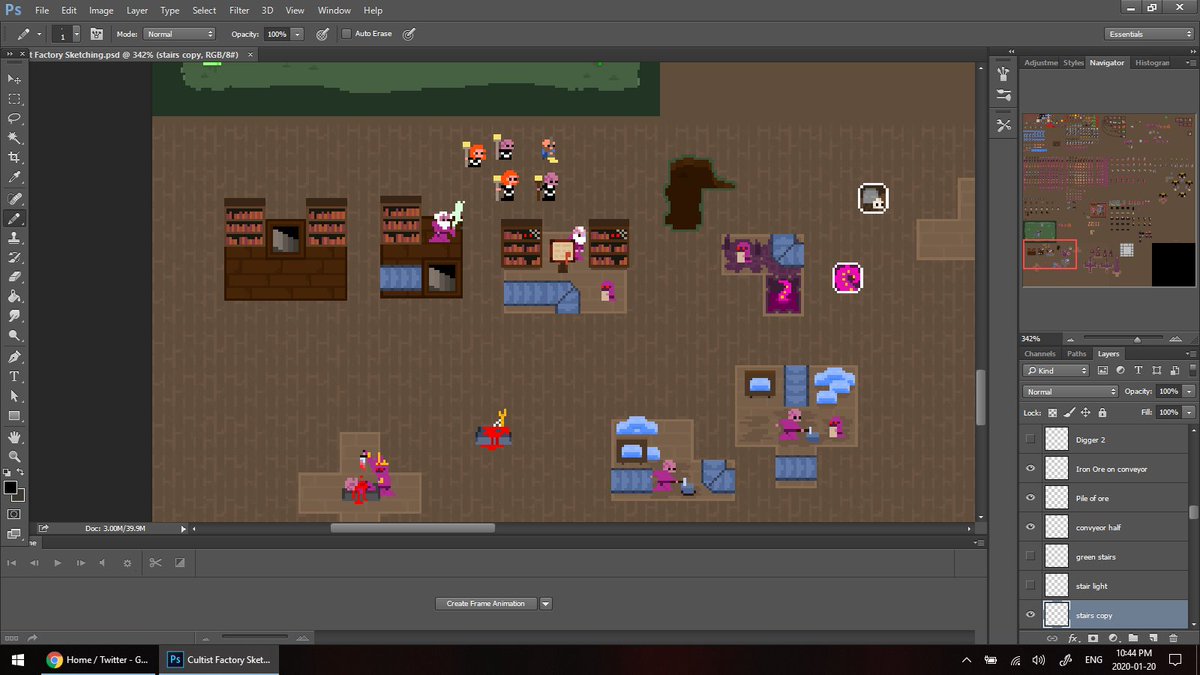Show the Digger 2 layer

[1031, 439]
